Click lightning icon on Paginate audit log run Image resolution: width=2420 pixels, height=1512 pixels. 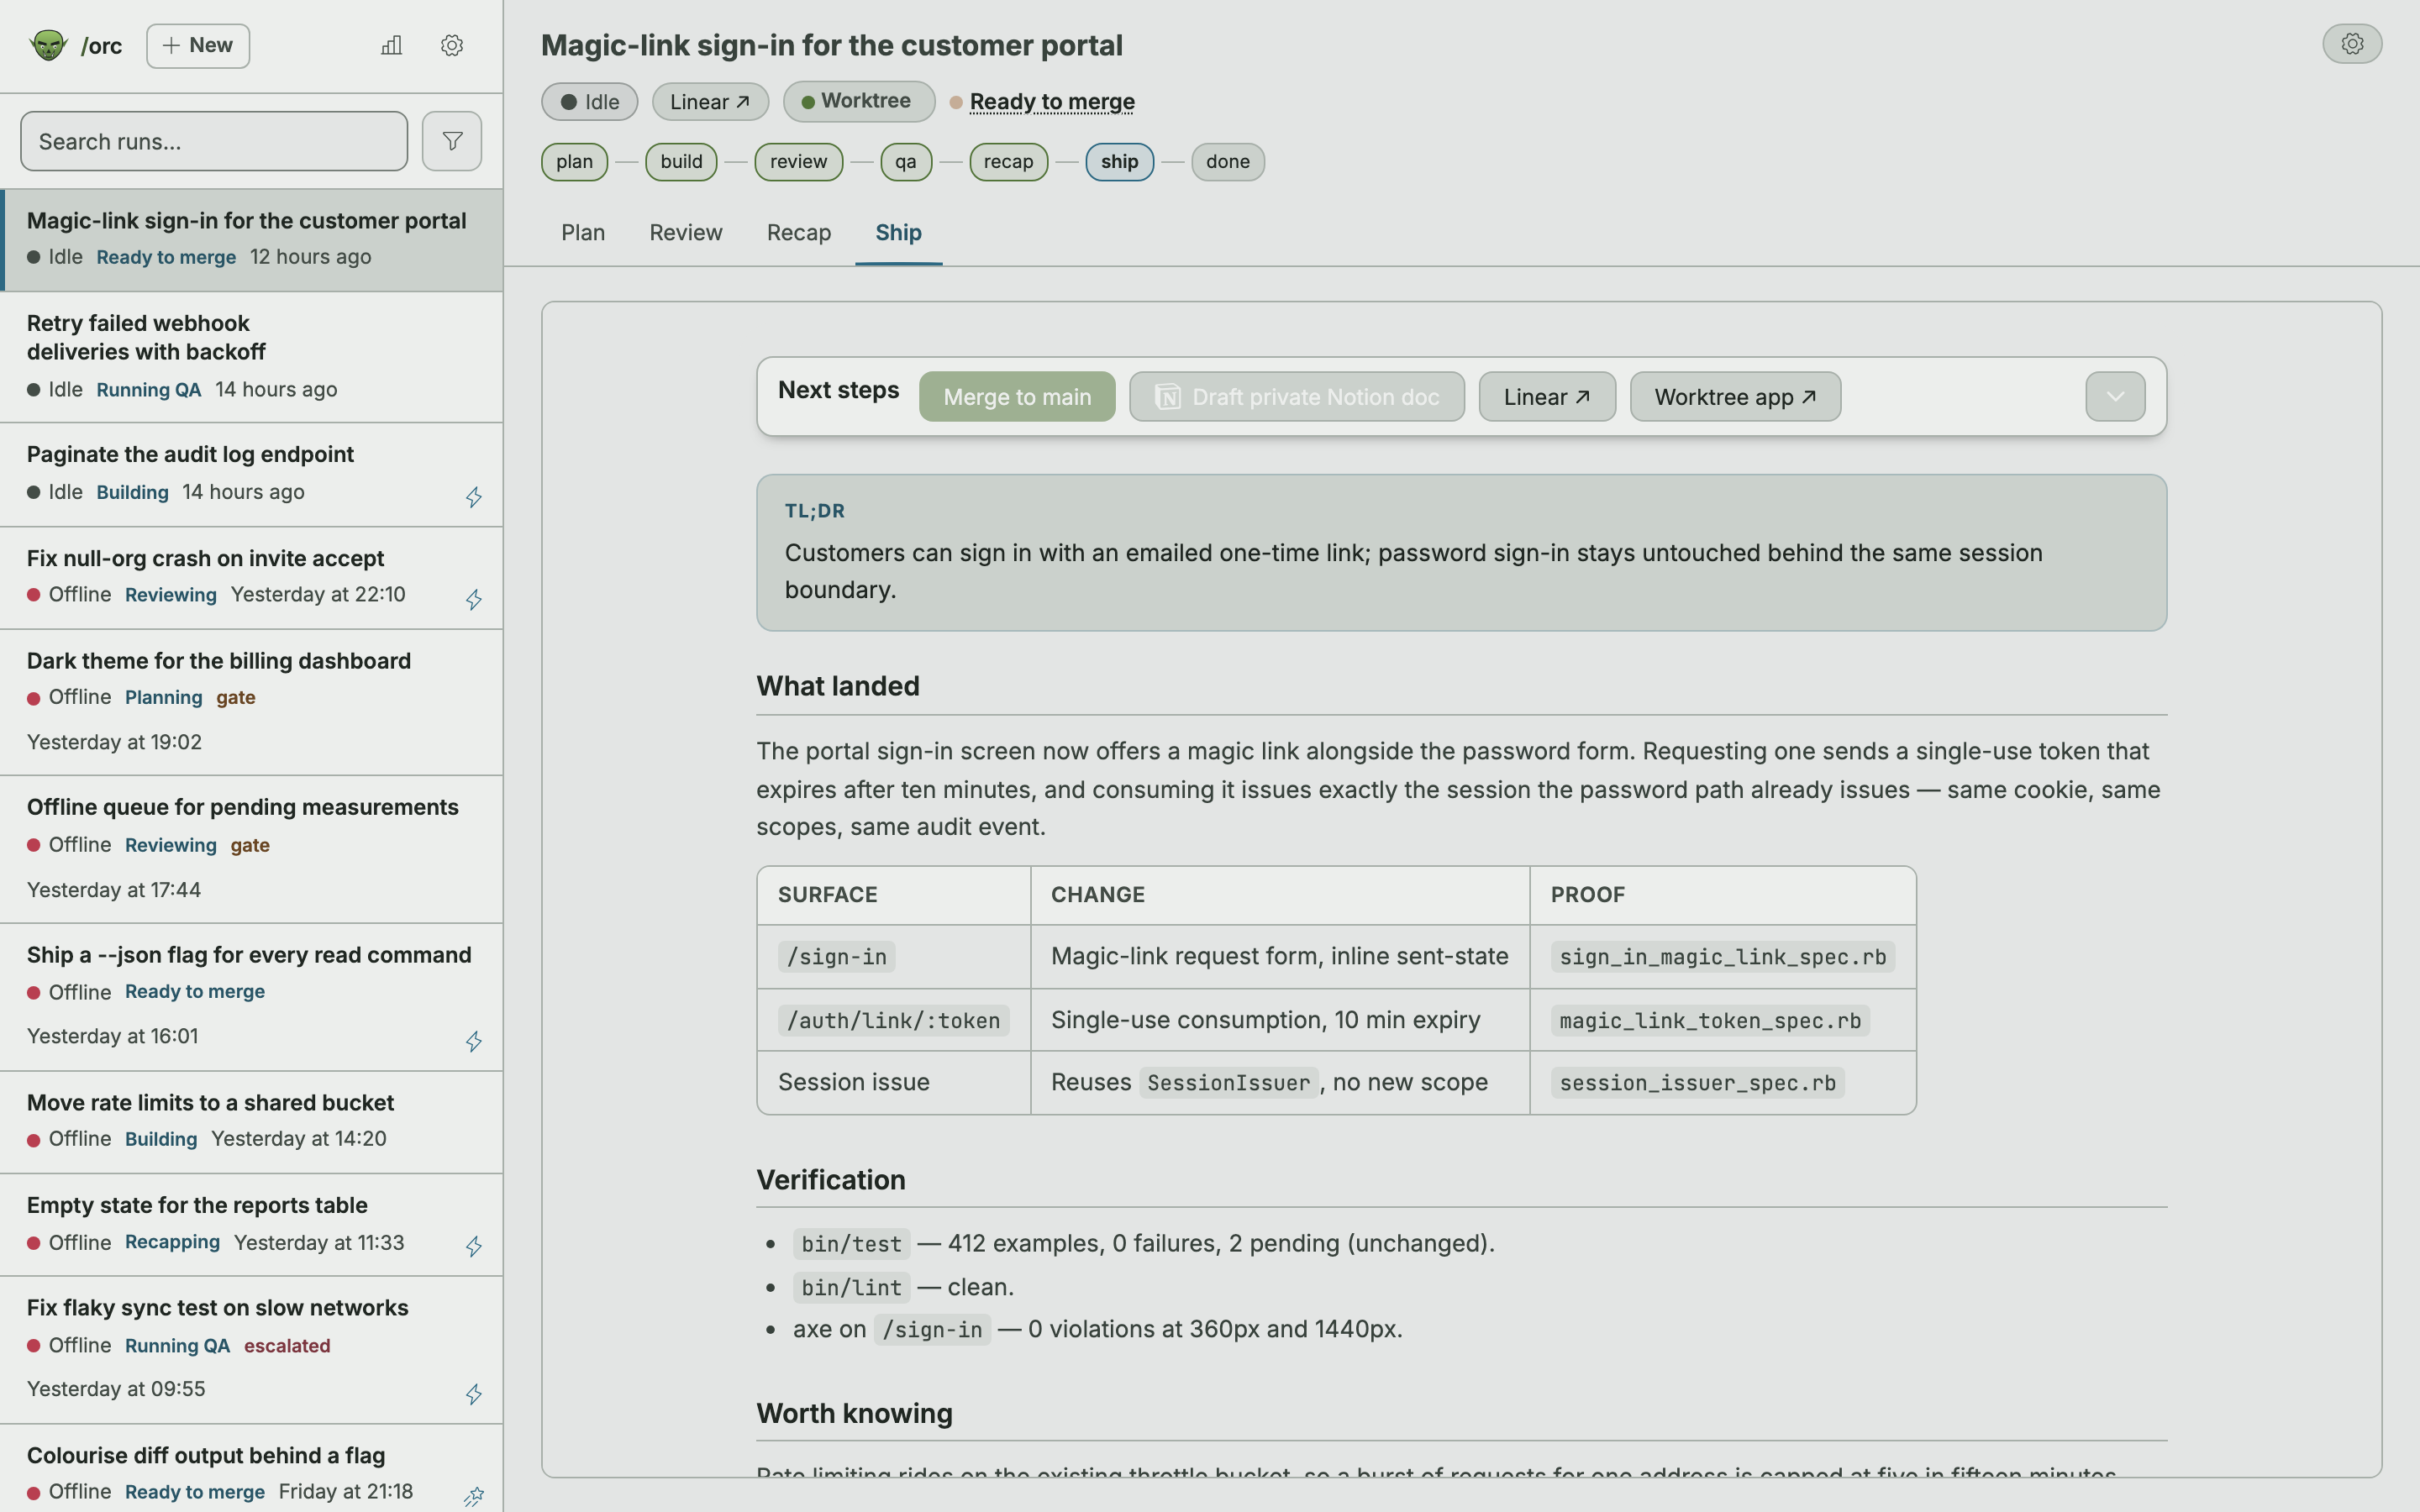474,497
